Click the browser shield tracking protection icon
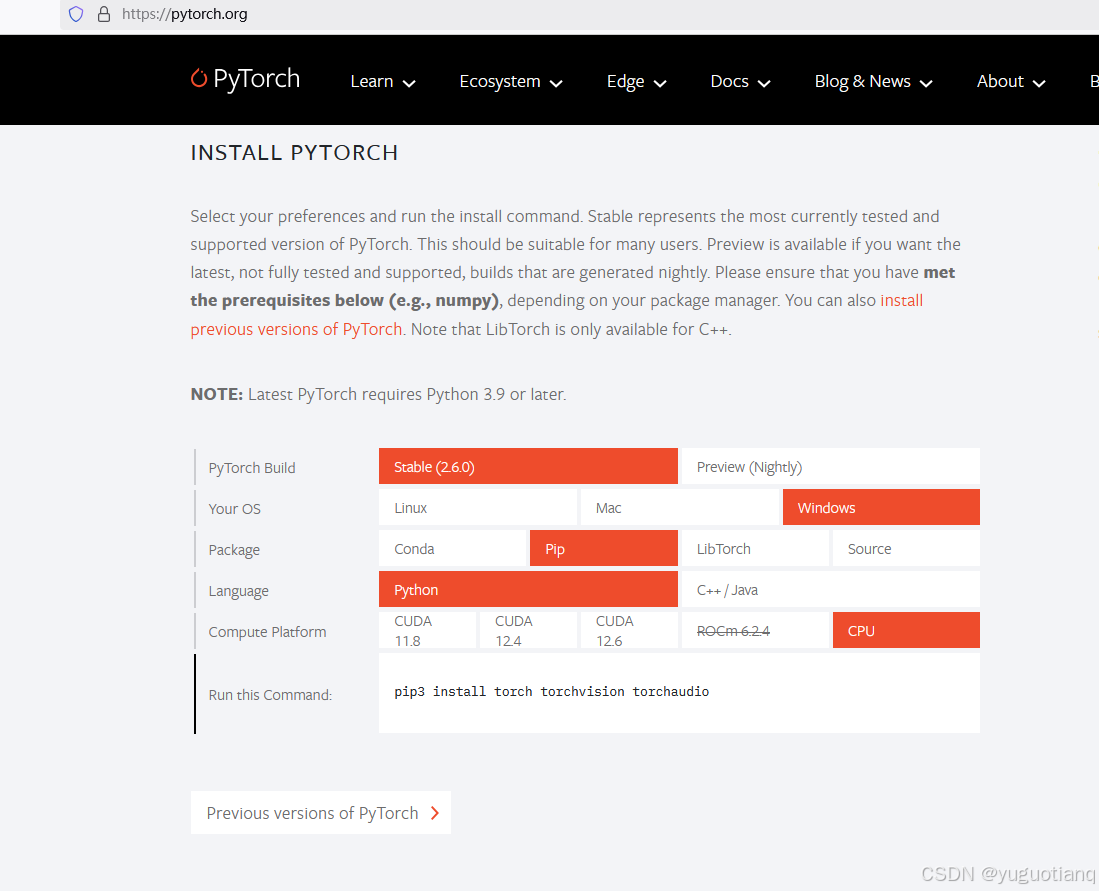 pos(76,14)
